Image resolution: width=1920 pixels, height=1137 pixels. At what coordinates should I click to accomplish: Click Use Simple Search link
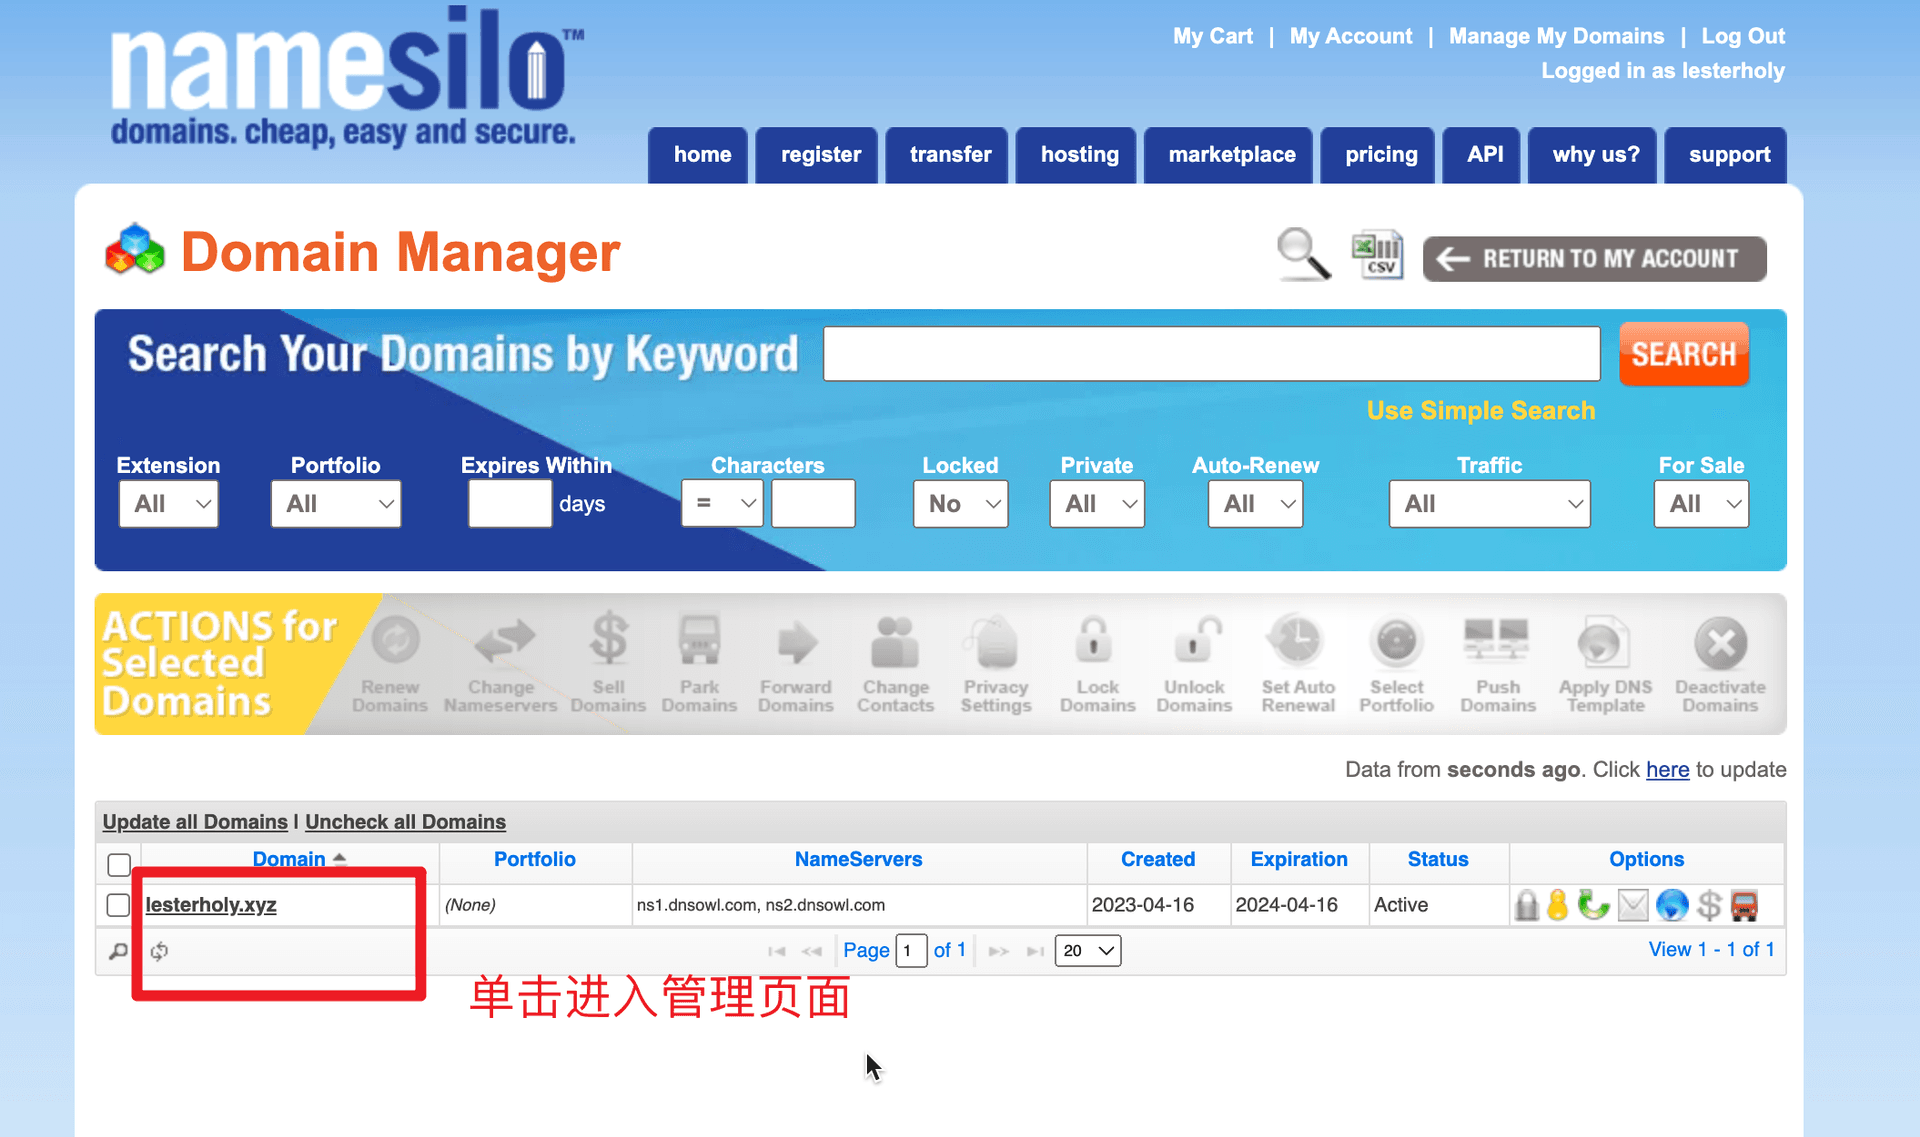tap(1481, 411)
